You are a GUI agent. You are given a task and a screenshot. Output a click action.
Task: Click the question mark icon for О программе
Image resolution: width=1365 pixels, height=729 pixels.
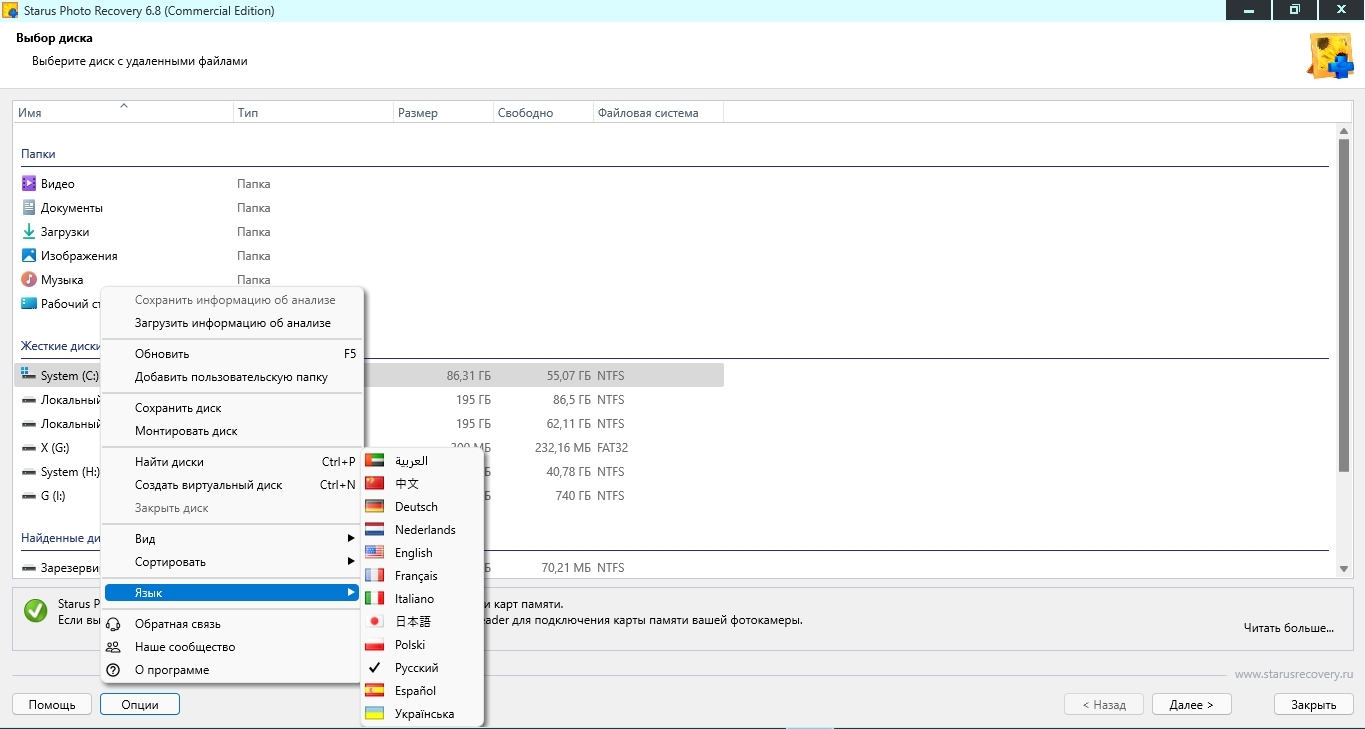point(113,670)
